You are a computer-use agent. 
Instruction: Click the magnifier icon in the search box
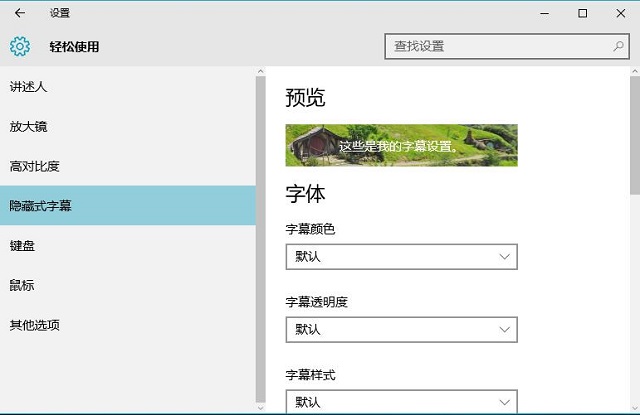618,46
